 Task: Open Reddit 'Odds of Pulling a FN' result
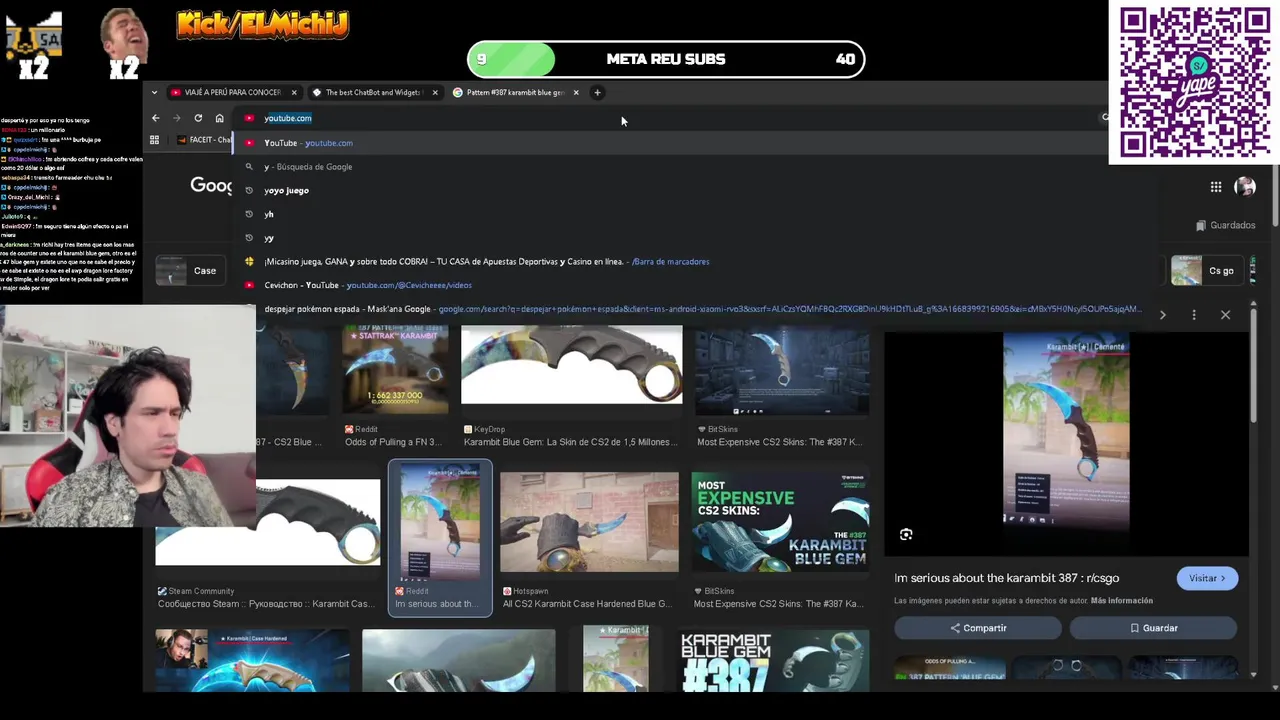pos(394,370)
